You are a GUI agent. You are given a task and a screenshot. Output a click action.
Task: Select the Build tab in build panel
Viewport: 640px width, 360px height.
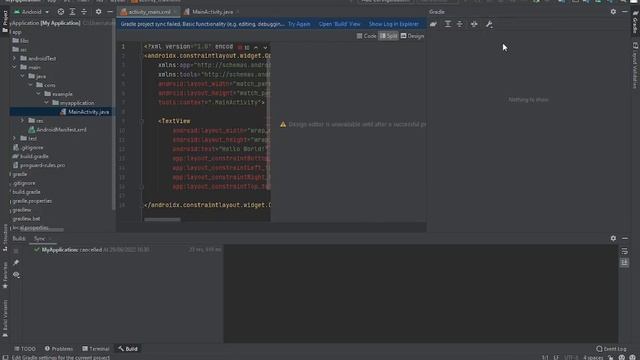[19, 238]
